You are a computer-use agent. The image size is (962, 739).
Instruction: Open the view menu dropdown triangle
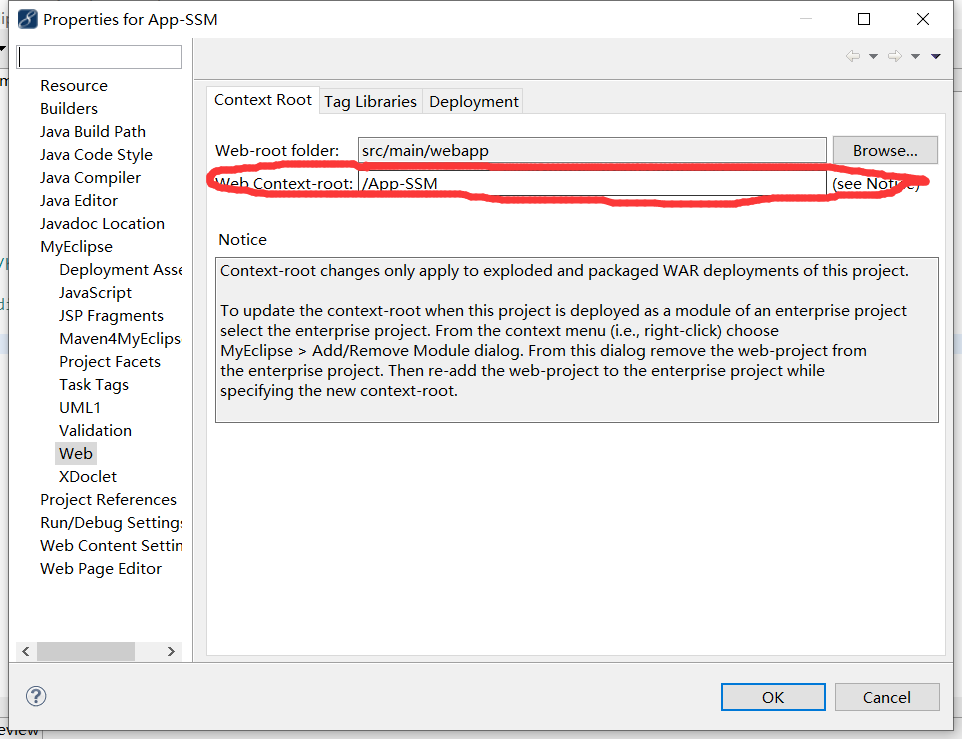coord(936,56)
